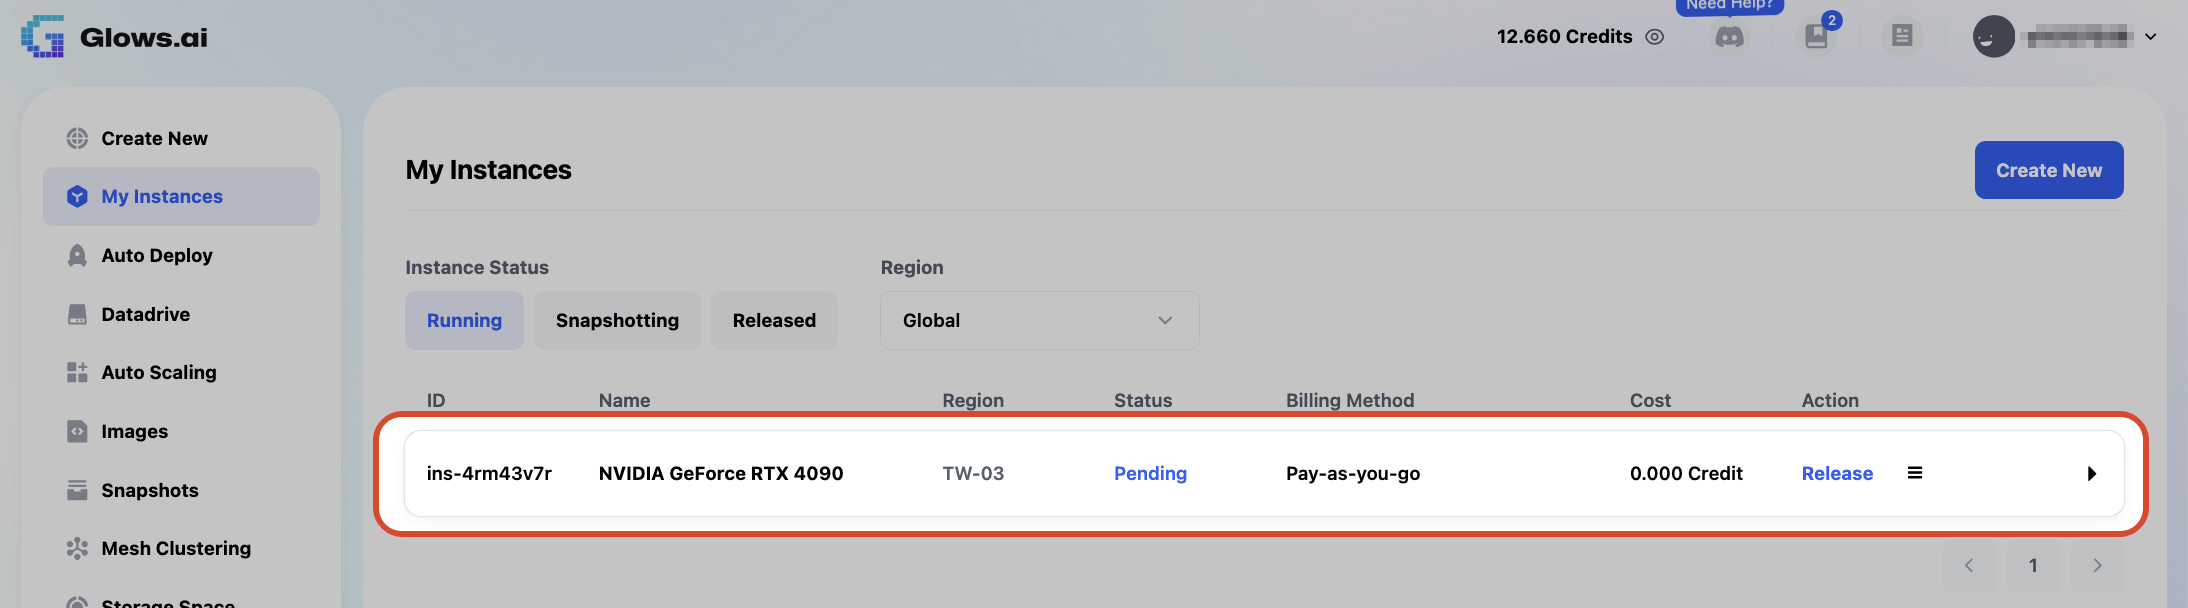The image size is (2188, 608).
Task: Click the blue Create New button
Action: pos(2049,170)
